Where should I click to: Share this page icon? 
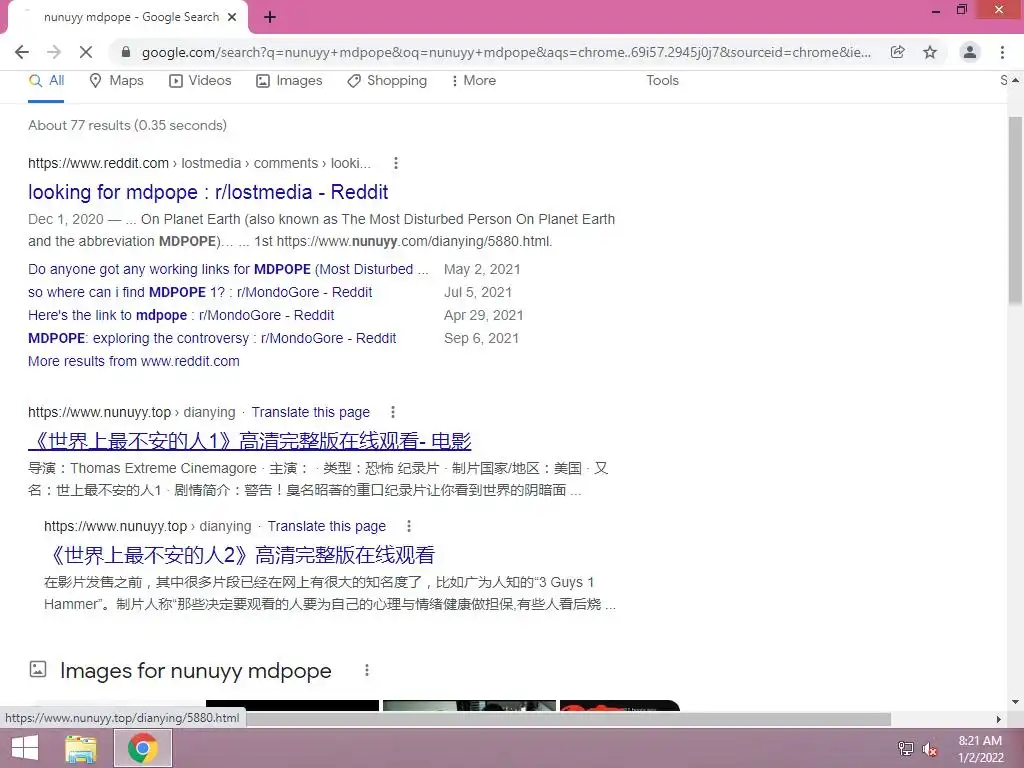898,52
